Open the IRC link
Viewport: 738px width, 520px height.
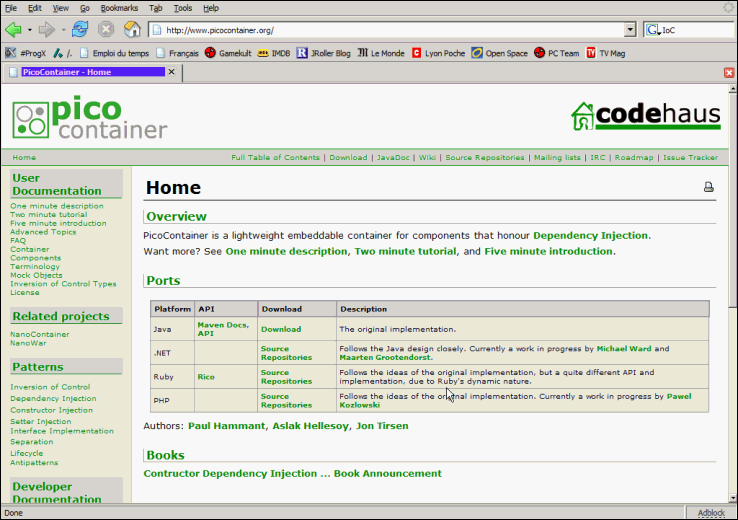[x=598, y=158]
